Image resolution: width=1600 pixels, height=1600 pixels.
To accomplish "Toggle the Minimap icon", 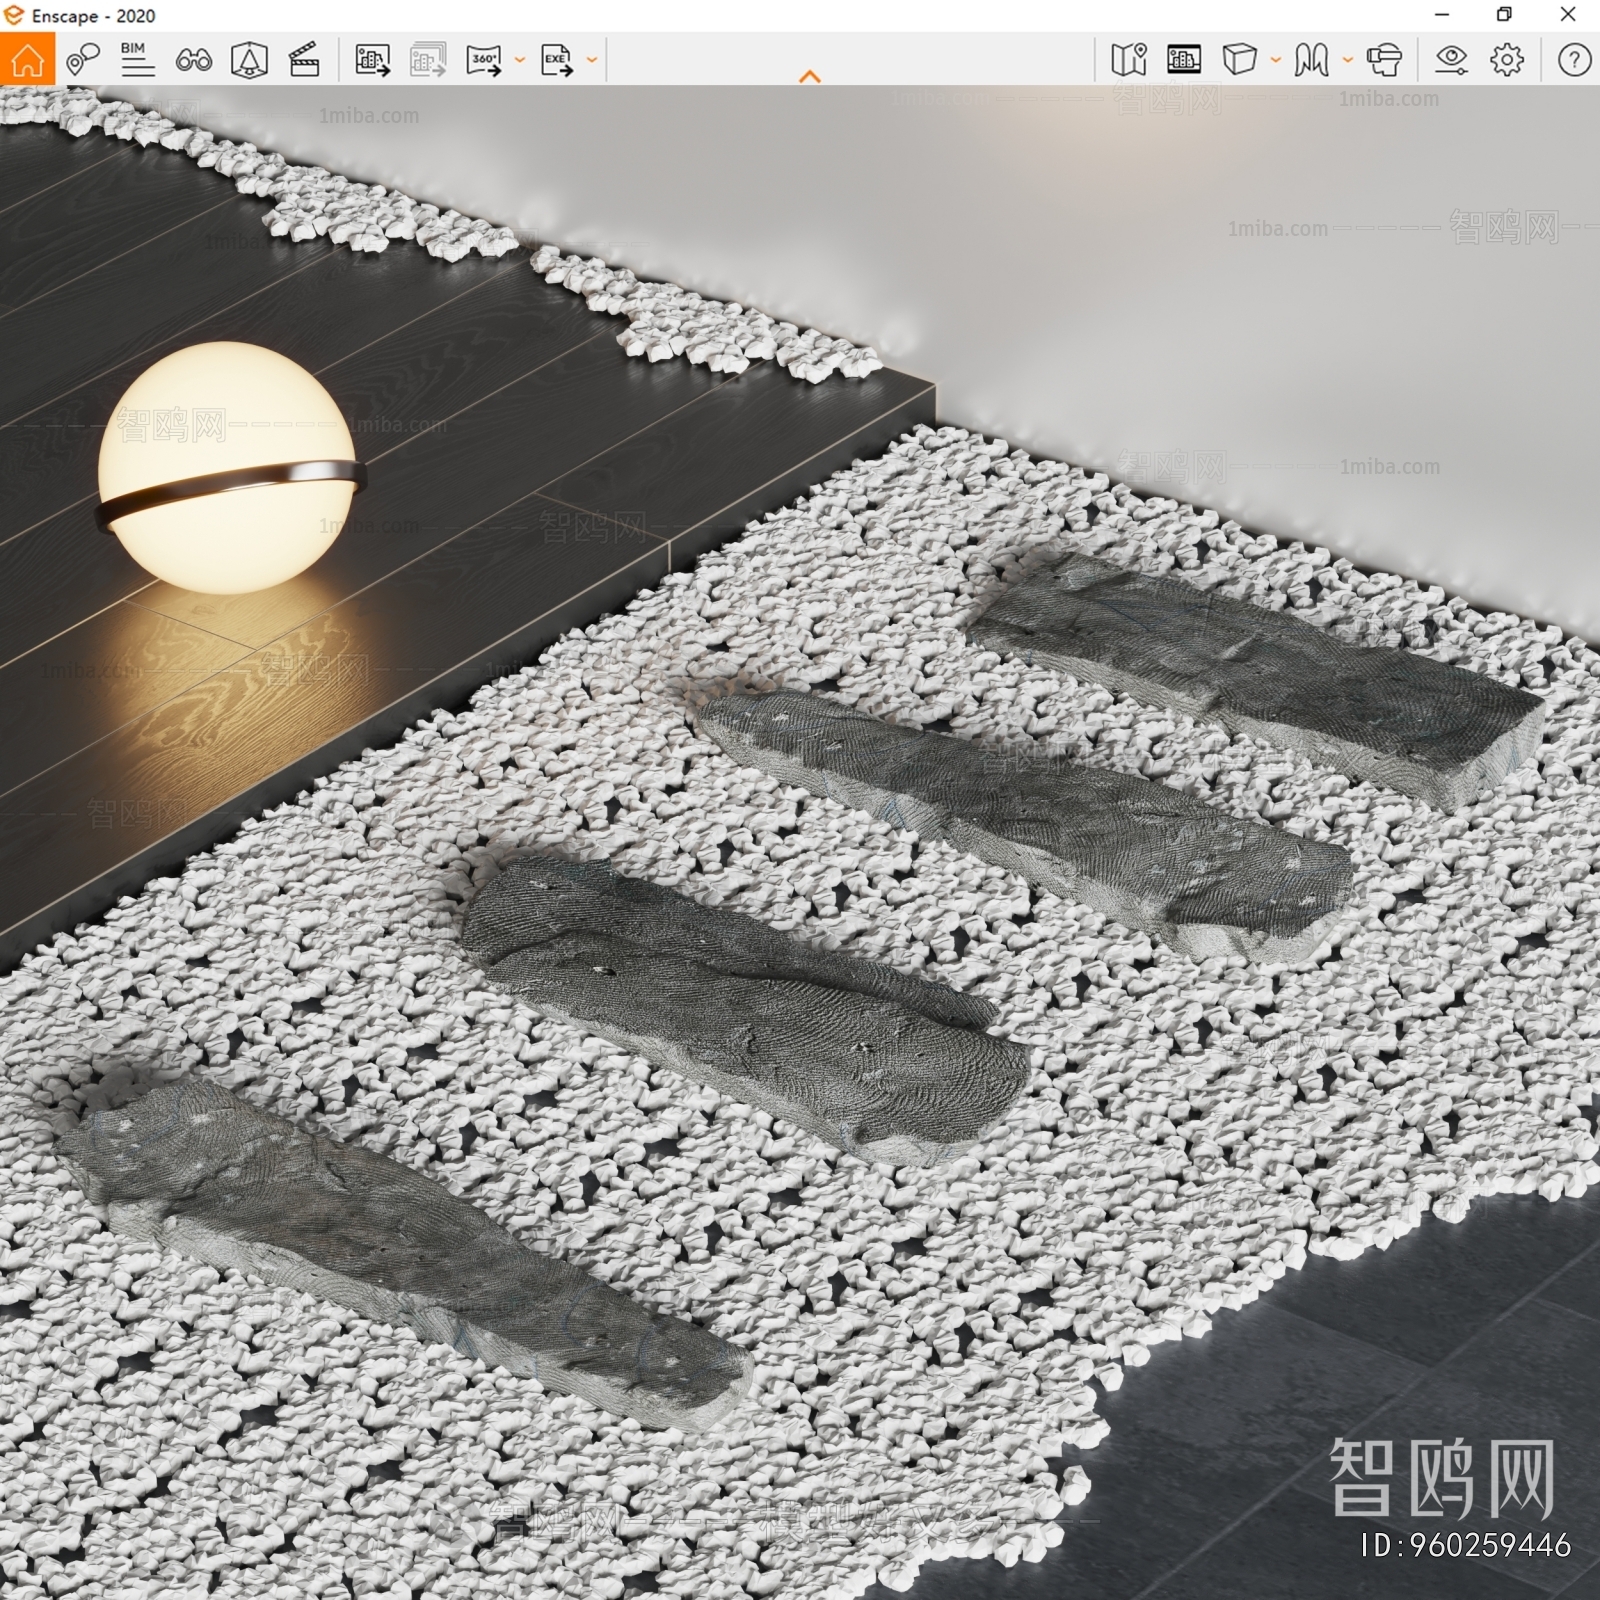I will point(1129,60).
